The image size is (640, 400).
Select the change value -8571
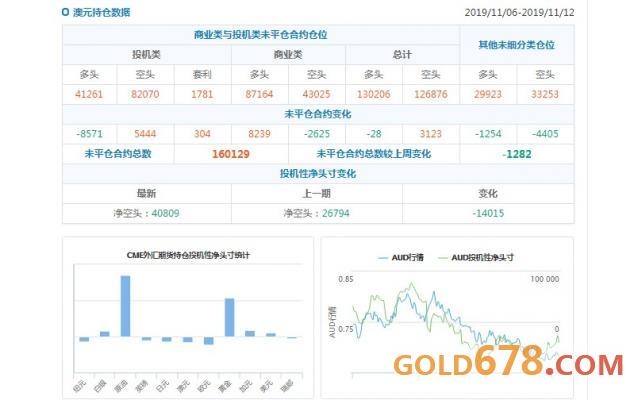[x=89, y=134]
